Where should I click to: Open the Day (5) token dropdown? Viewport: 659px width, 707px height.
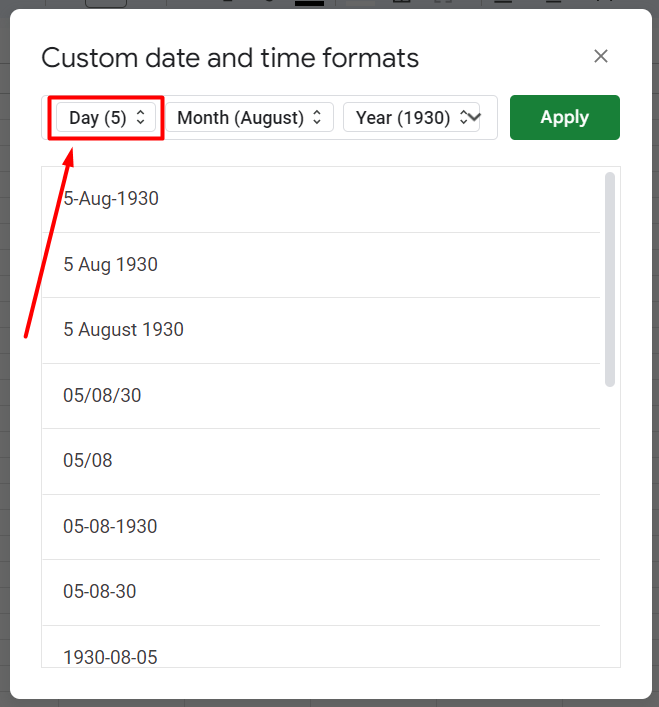(106, 117)
